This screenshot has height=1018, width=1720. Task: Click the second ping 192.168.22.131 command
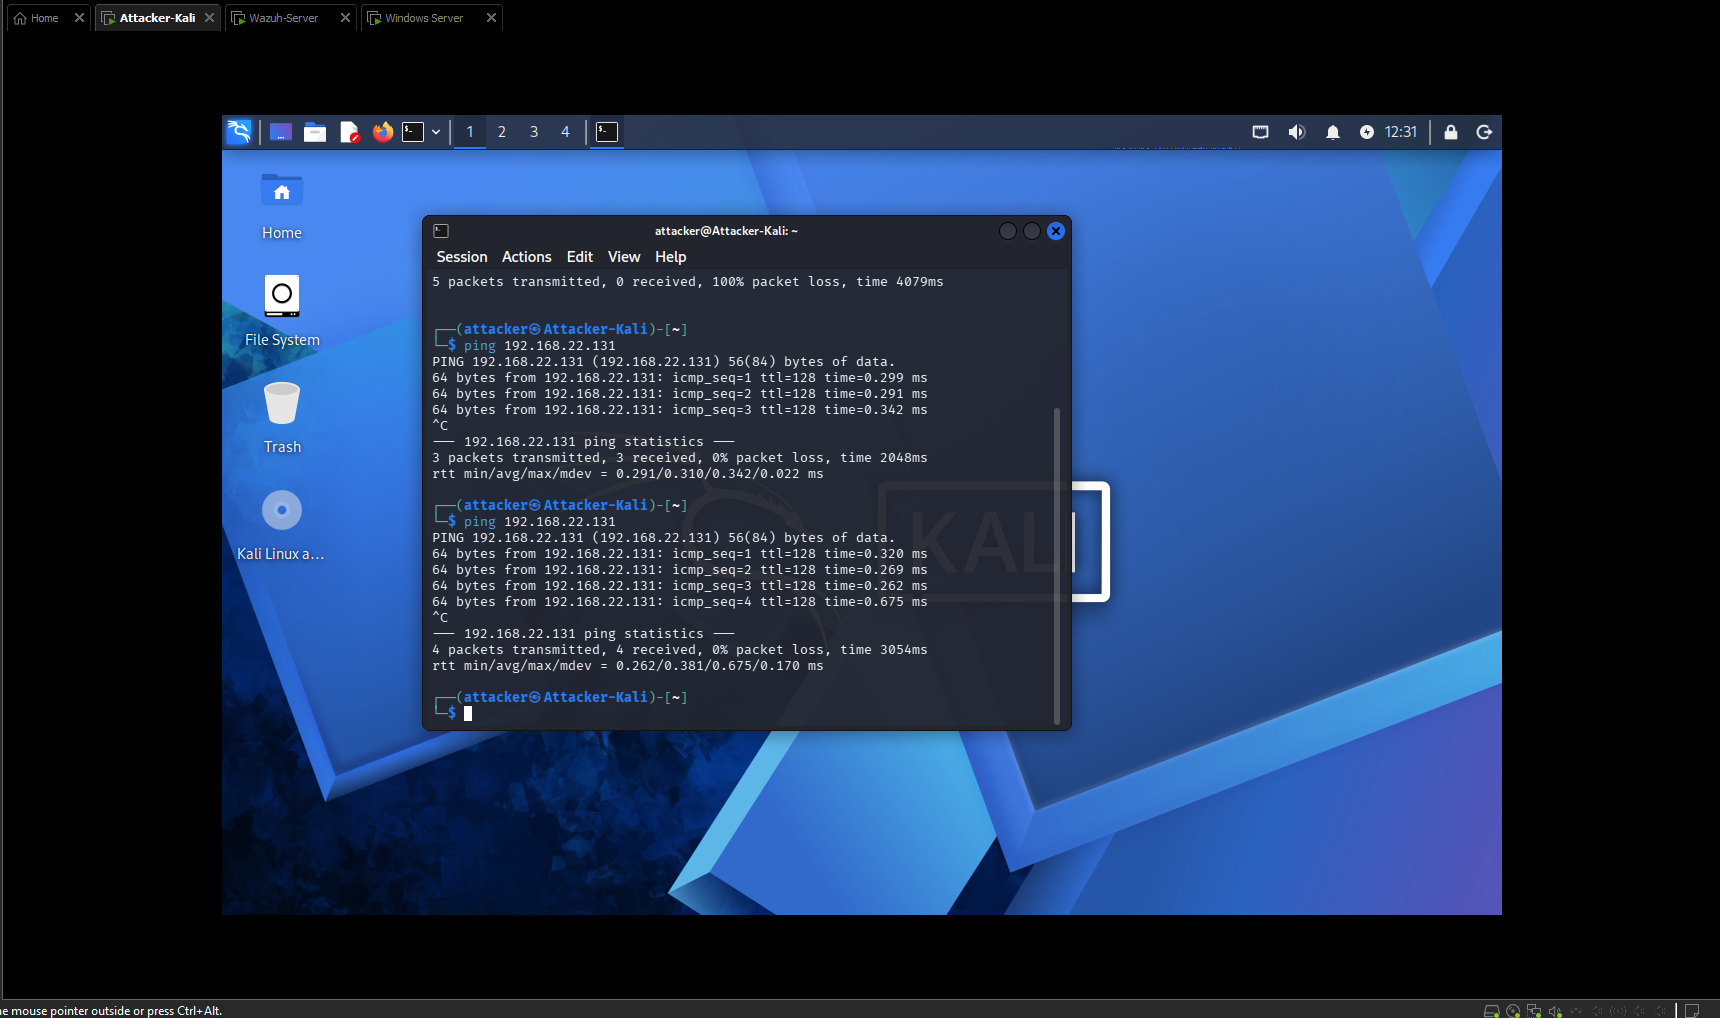(x=540, y=522)
